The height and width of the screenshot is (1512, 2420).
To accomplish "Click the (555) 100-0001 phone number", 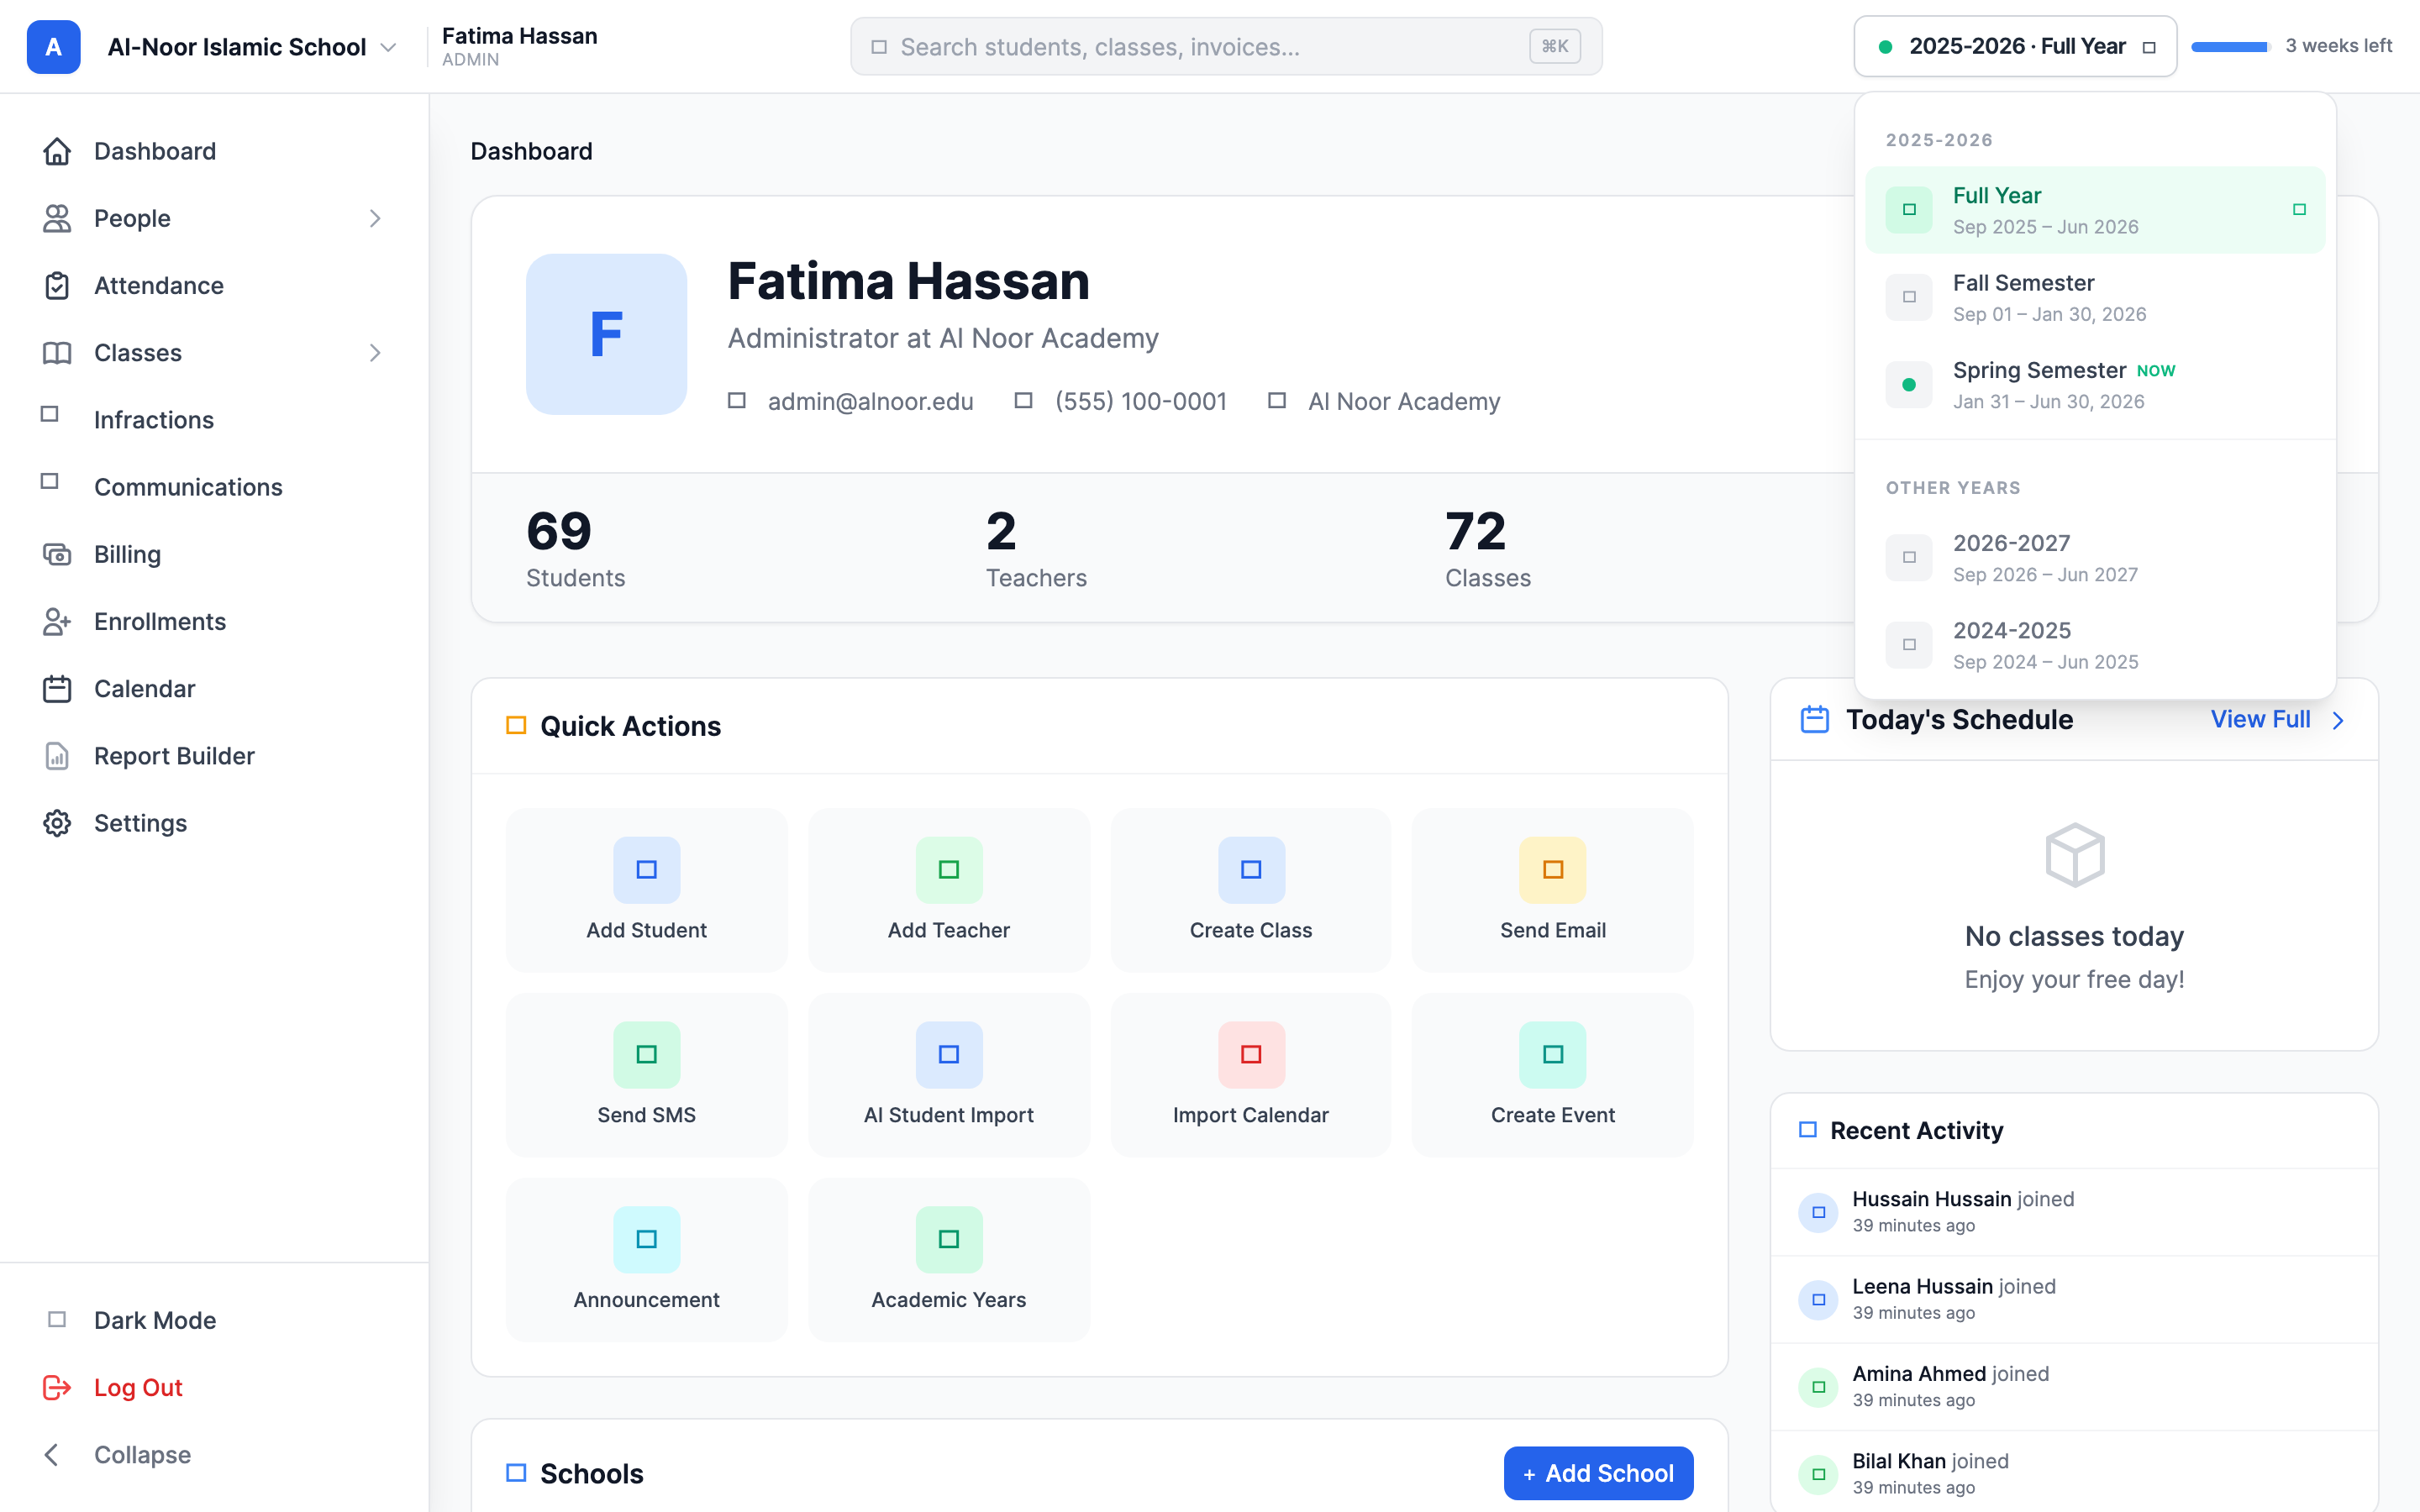I will click(1140, 401).
